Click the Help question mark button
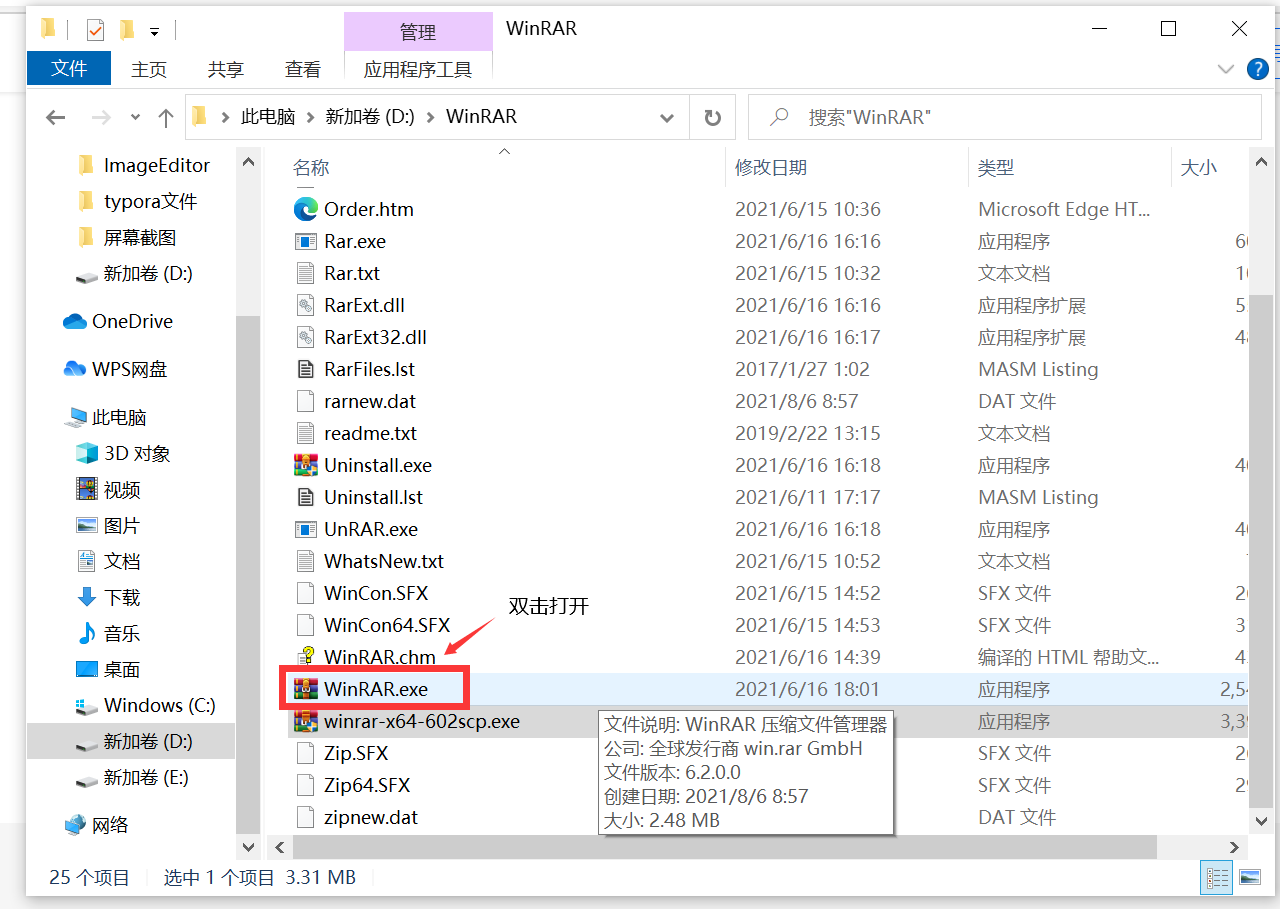The width and height of the screenshot is (1280, 909). [1258, 69]
